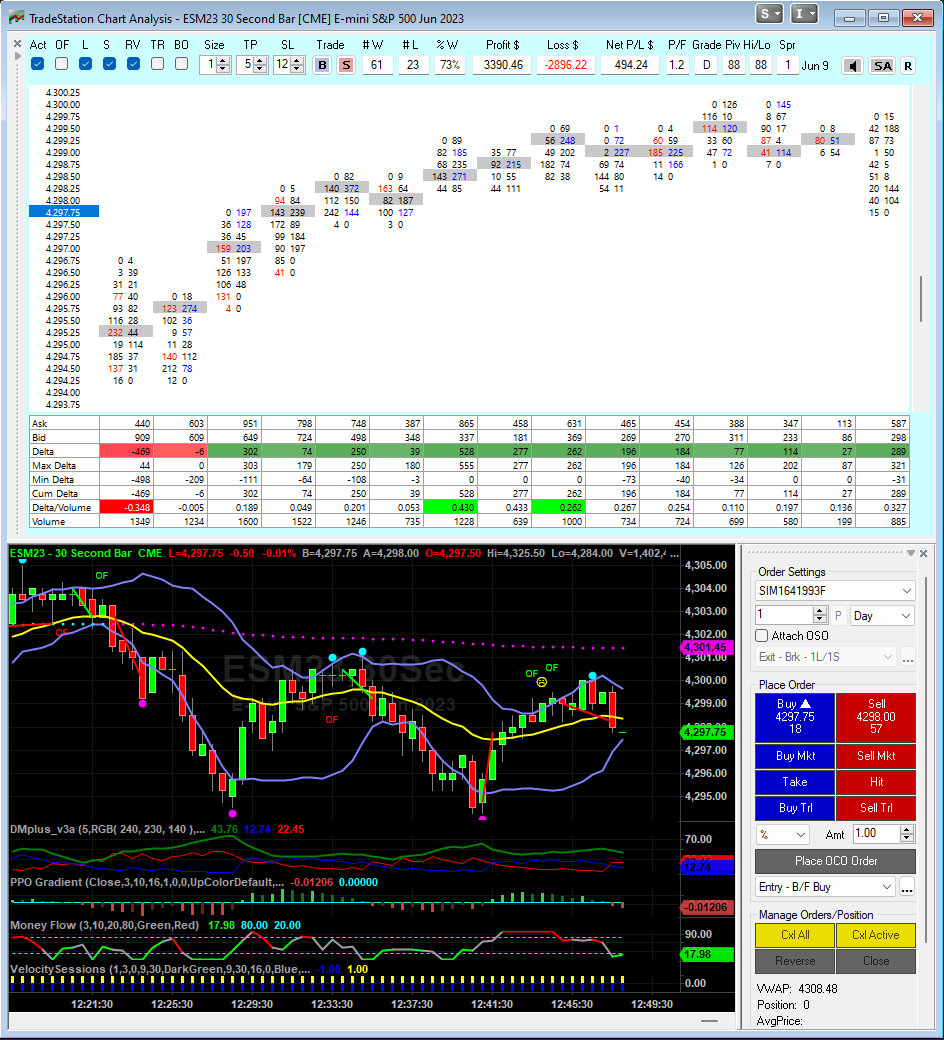The width and height of the screenshot is (944, 1040).
Task: Click the green Delta/Volume cell 0.430
Action: click(x=450, y=507)
